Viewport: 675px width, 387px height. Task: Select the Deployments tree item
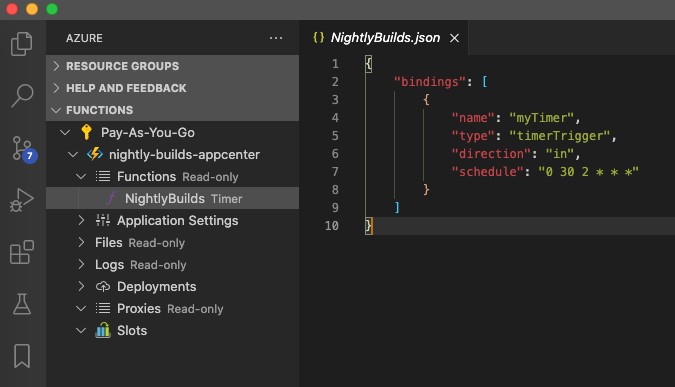173,286
